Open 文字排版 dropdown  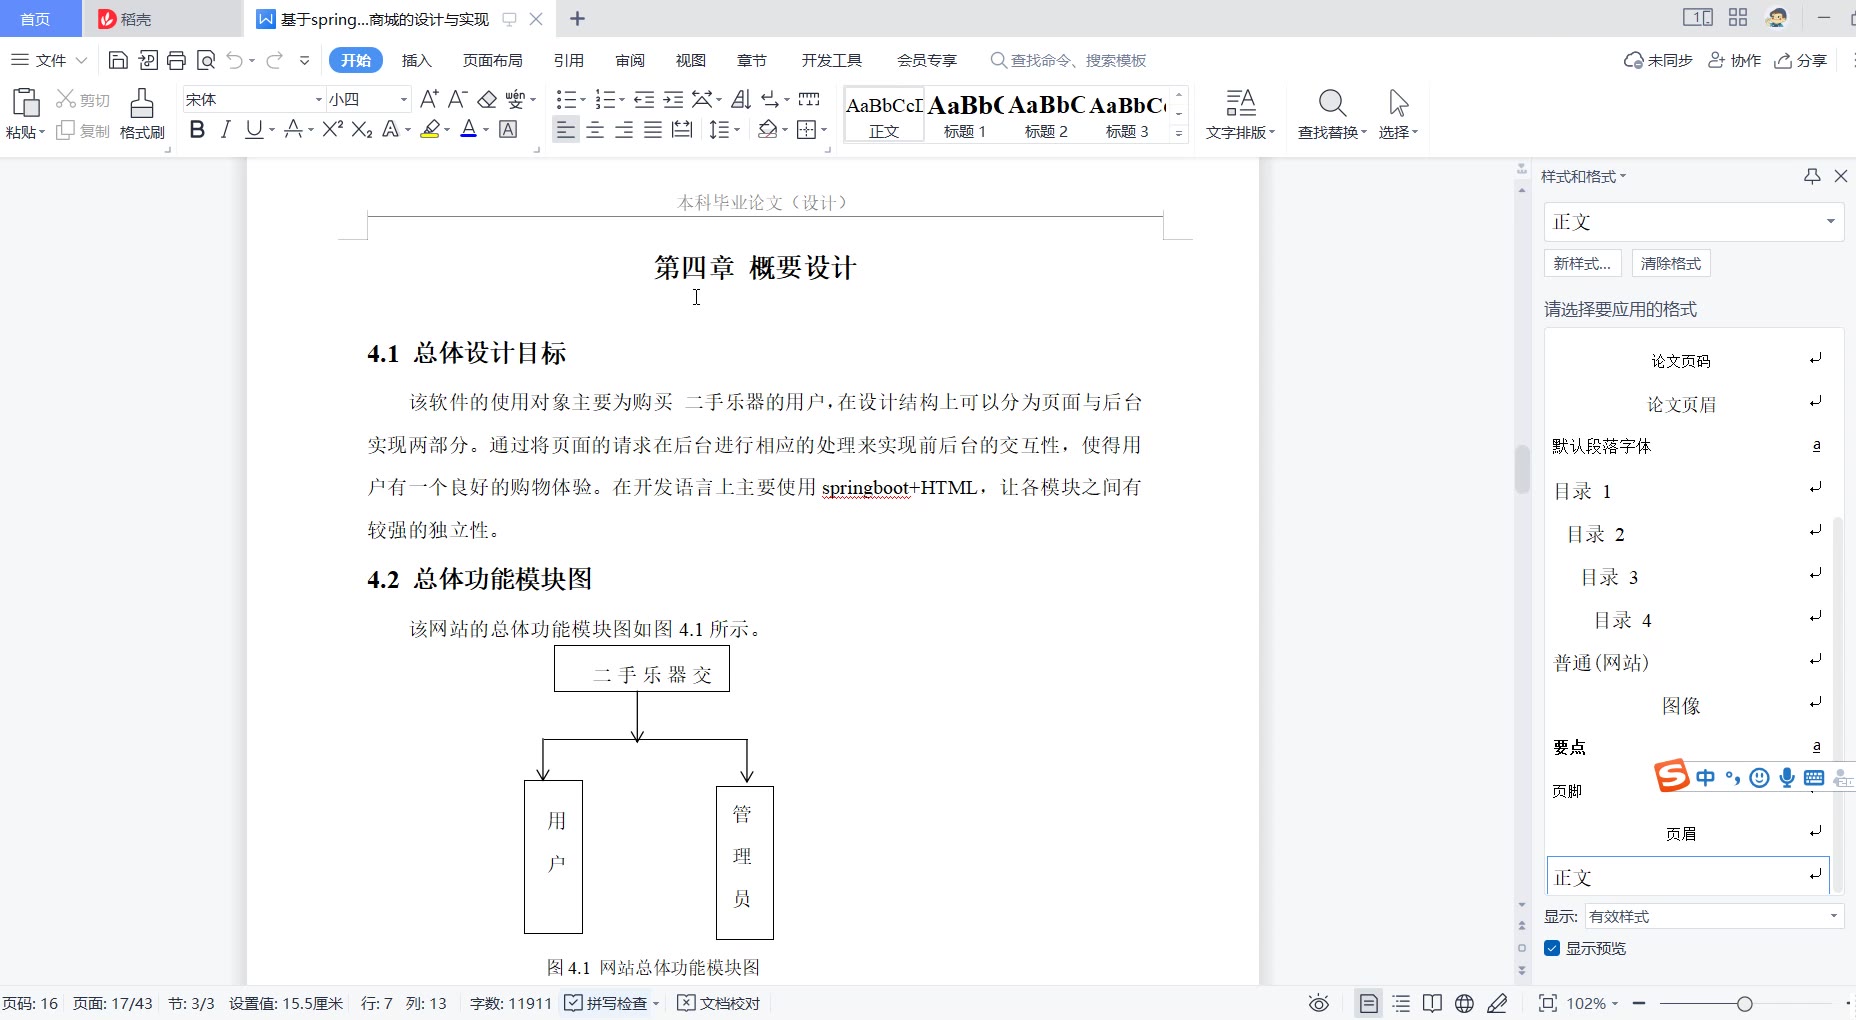tap(1240, 114)
